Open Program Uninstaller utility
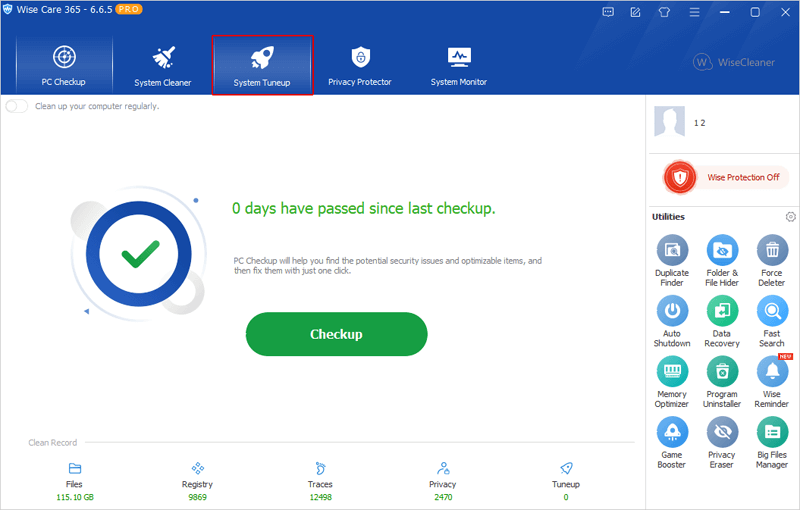 point(722,382)
